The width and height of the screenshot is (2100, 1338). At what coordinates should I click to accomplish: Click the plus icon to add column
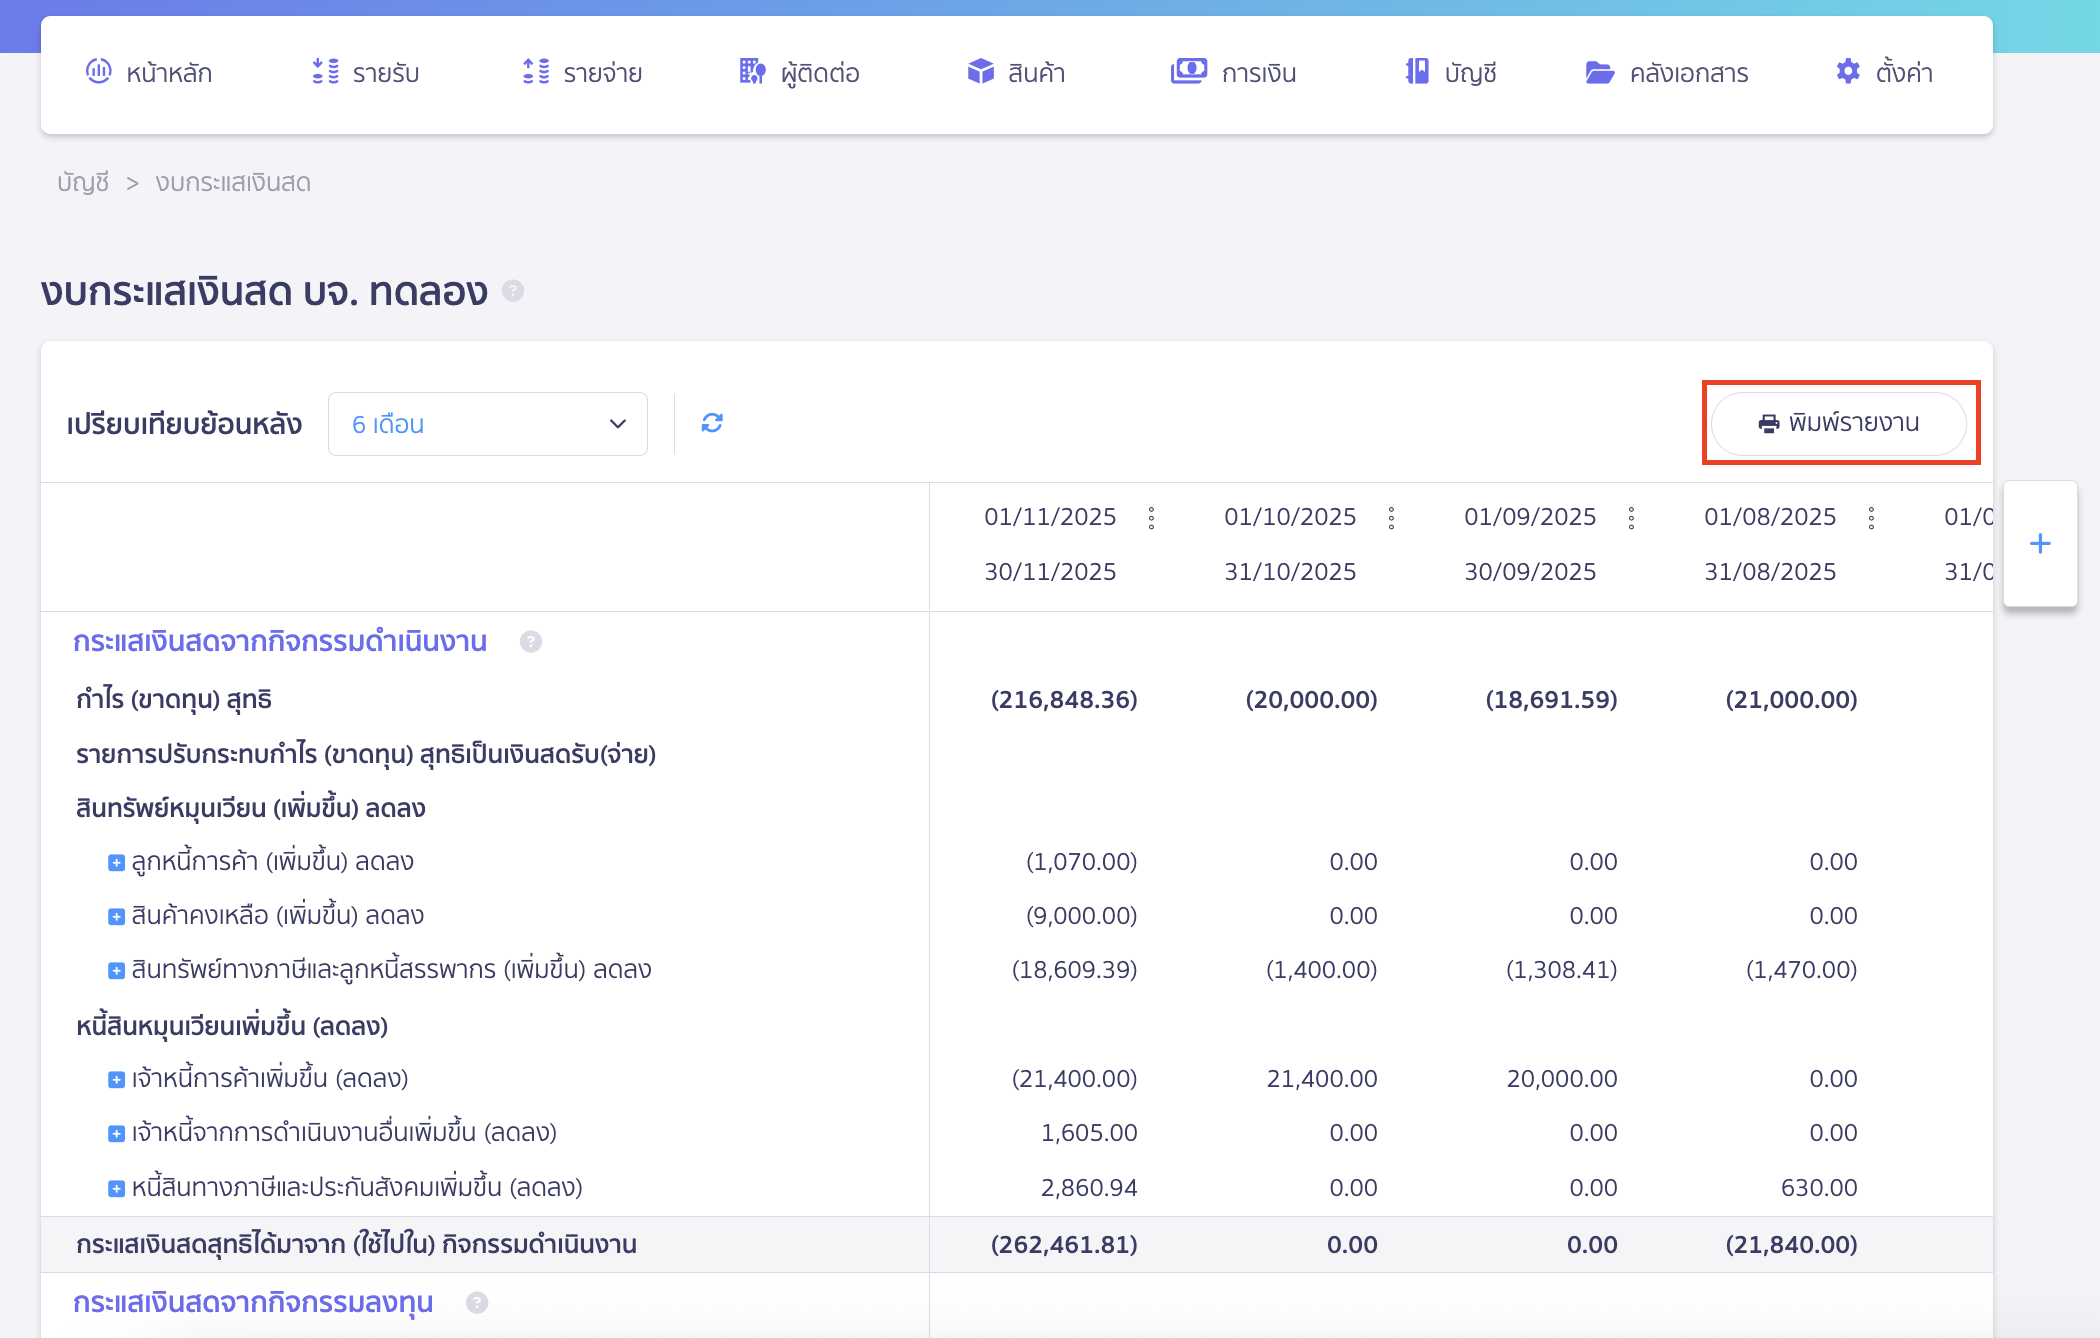tap(2040, 544)
